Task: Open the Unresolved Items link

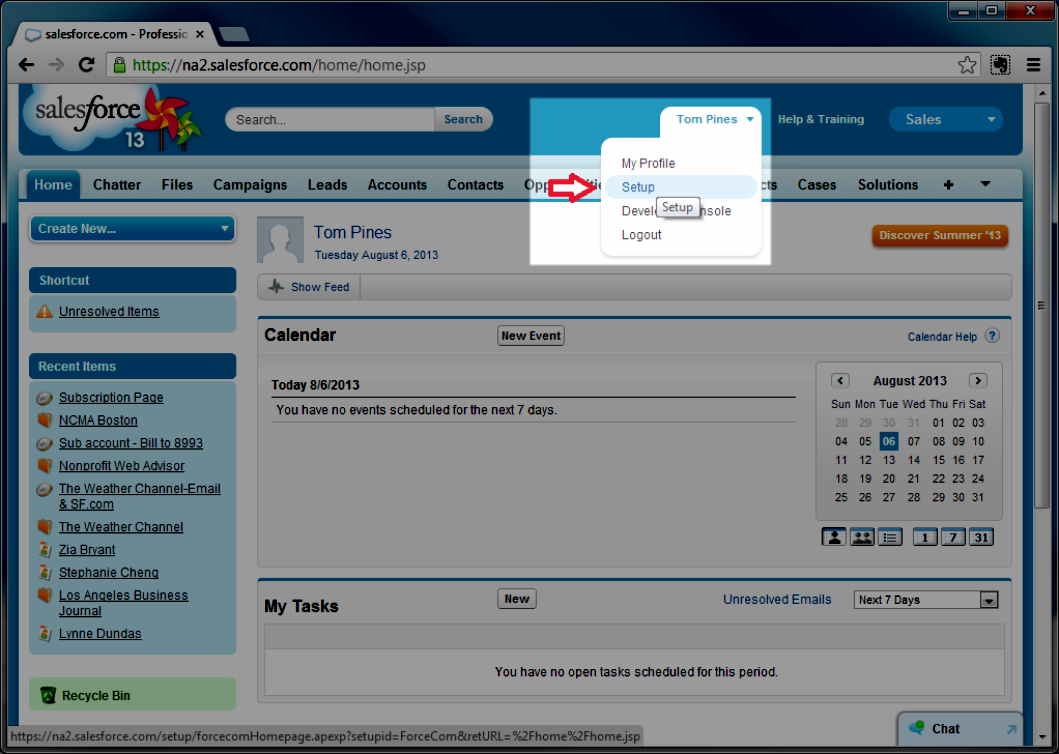Action: tap(109, 311)
